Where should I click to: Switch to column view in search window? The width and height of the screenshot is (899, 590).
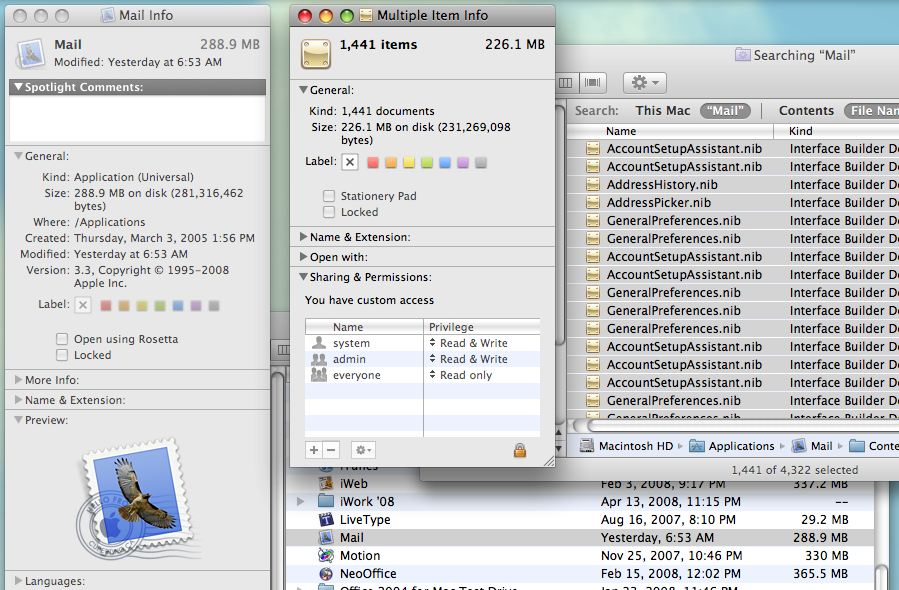pyautogui.click(x=566, y=83)
